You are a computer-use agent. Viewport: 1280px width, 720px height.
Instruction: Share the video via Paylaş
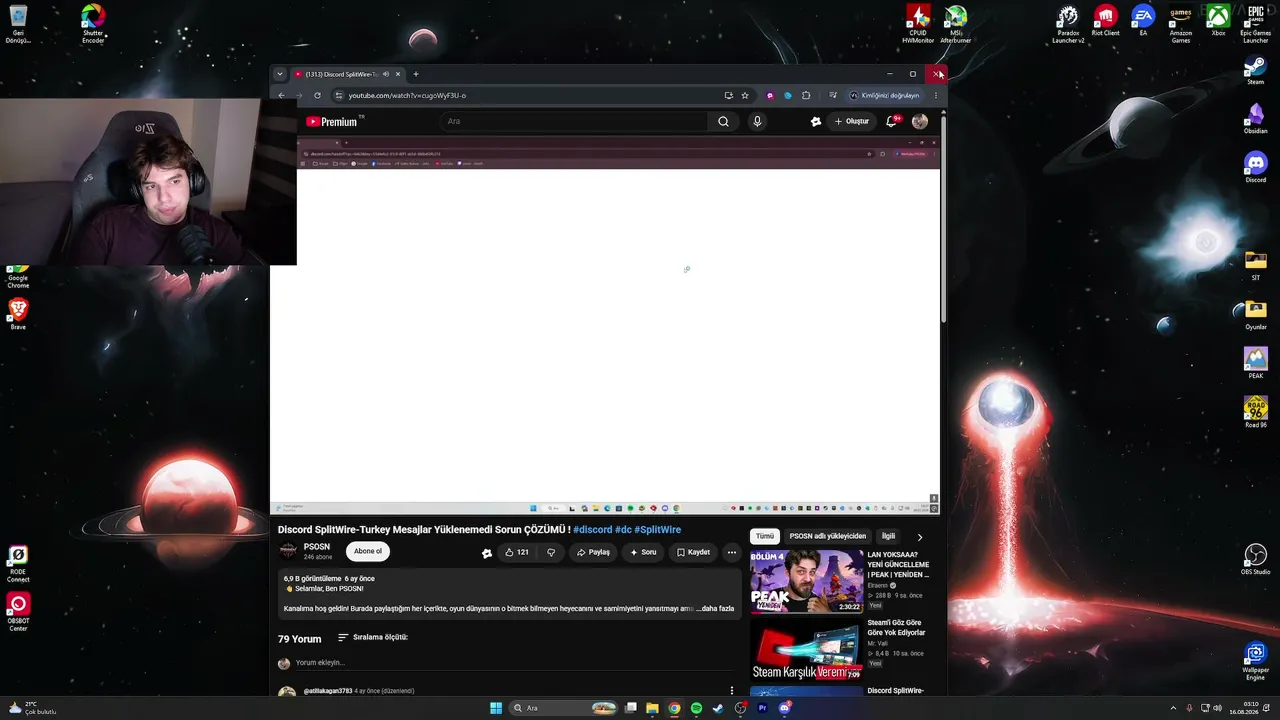point(593,552)
